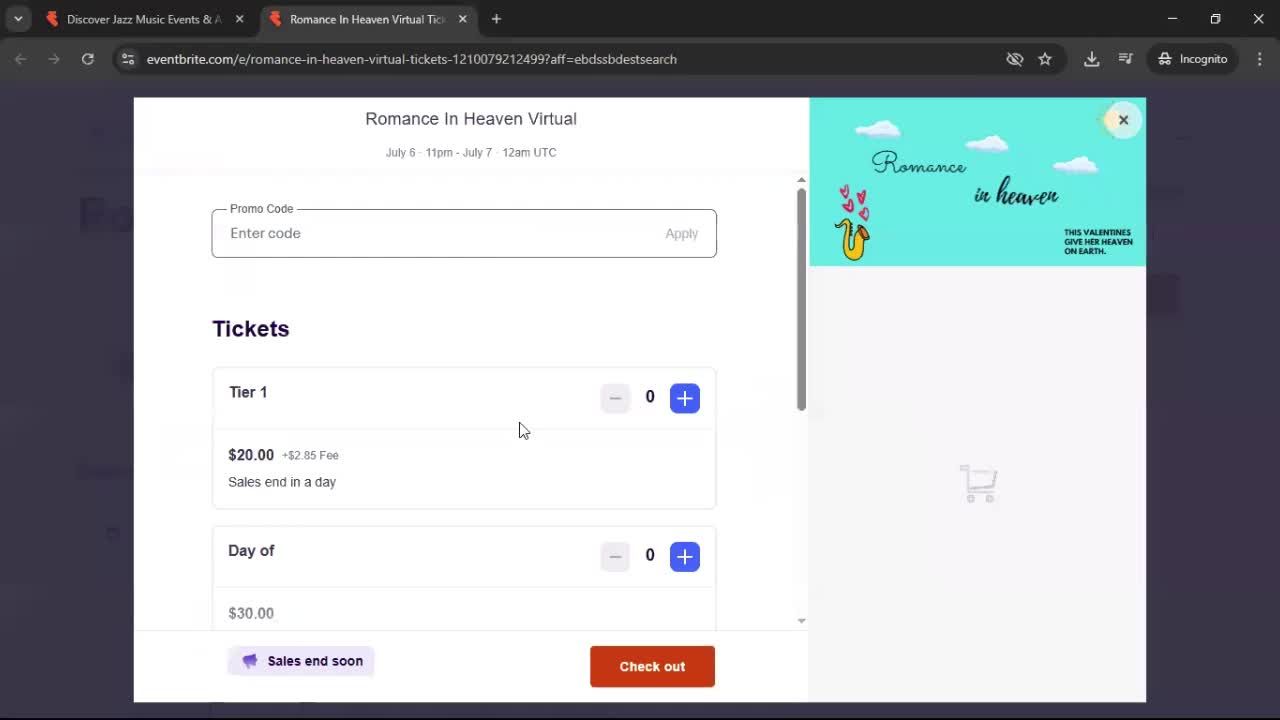Click the scrollbar up arrow
Screen dimensions: 1280x720
(x=801, y=180)
